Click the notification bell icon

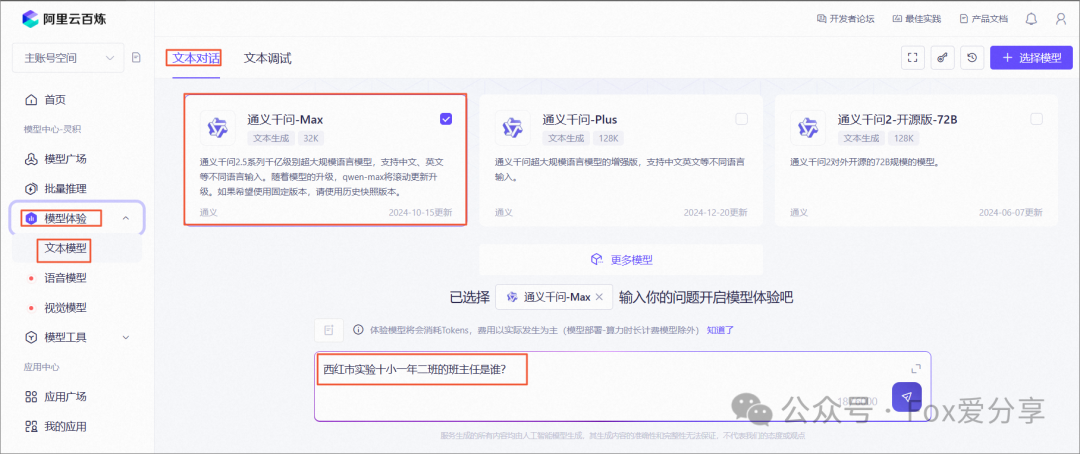[1031, 19]
